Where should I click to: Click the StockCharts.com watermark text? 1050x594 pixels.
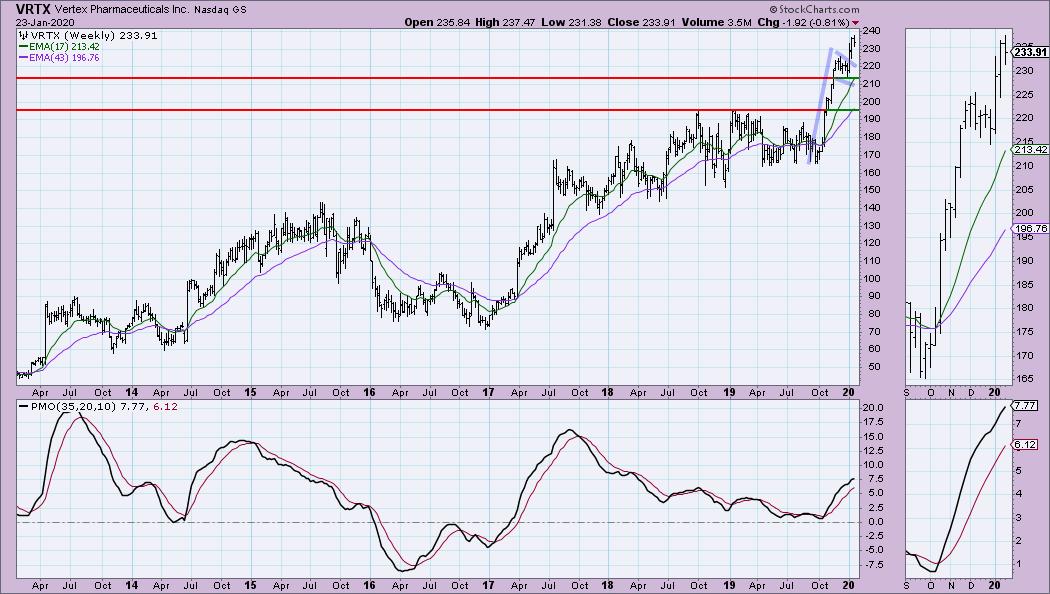click(x=814, y=9)
